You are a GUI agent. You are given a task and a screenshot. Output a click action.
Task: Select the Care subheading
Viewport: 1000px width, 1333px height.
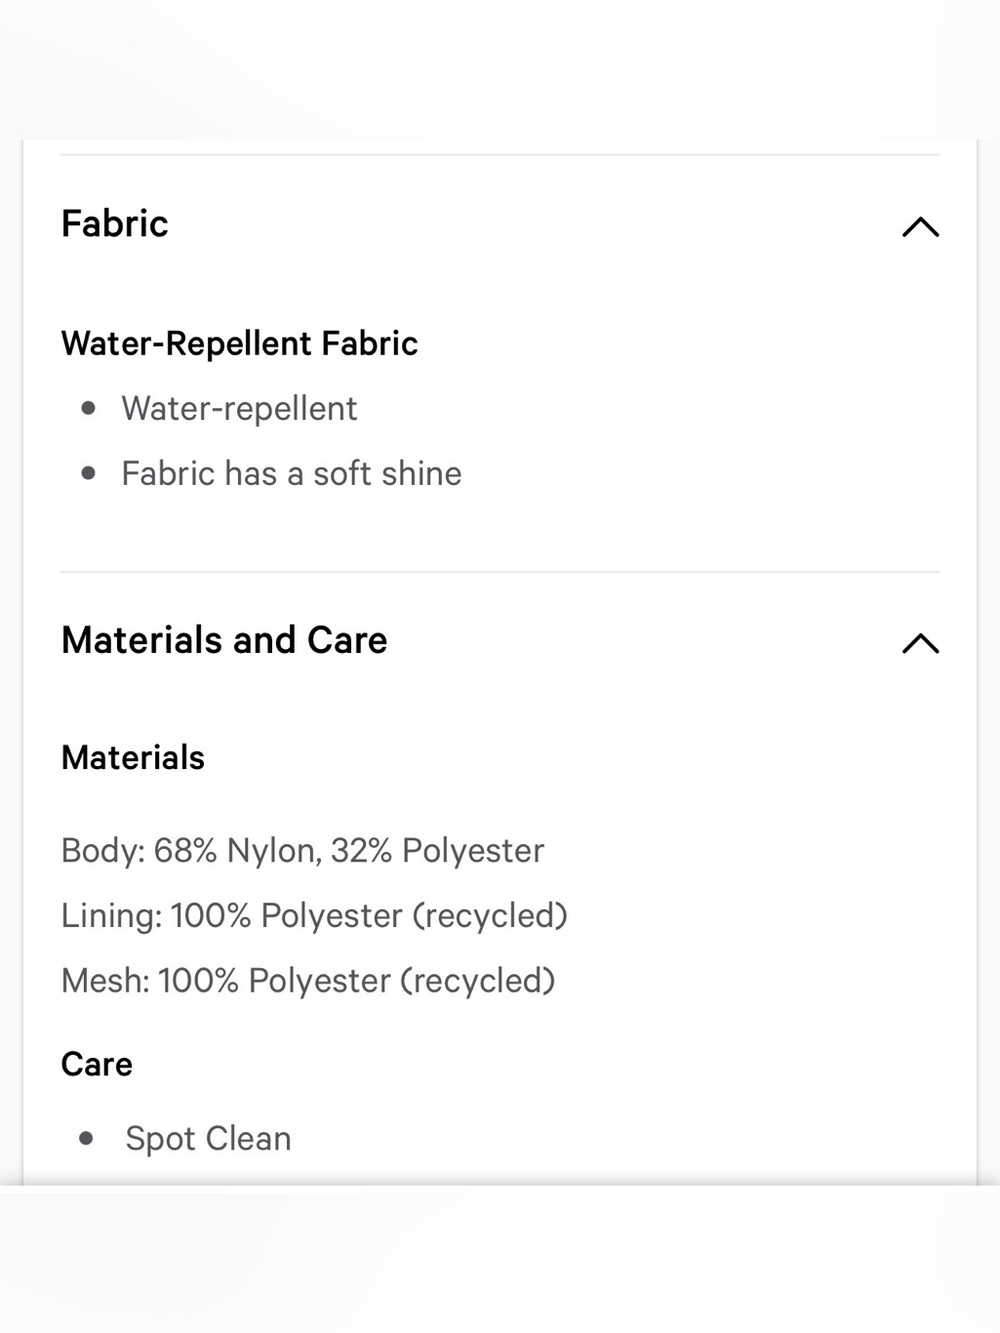tap(96, 1064)
